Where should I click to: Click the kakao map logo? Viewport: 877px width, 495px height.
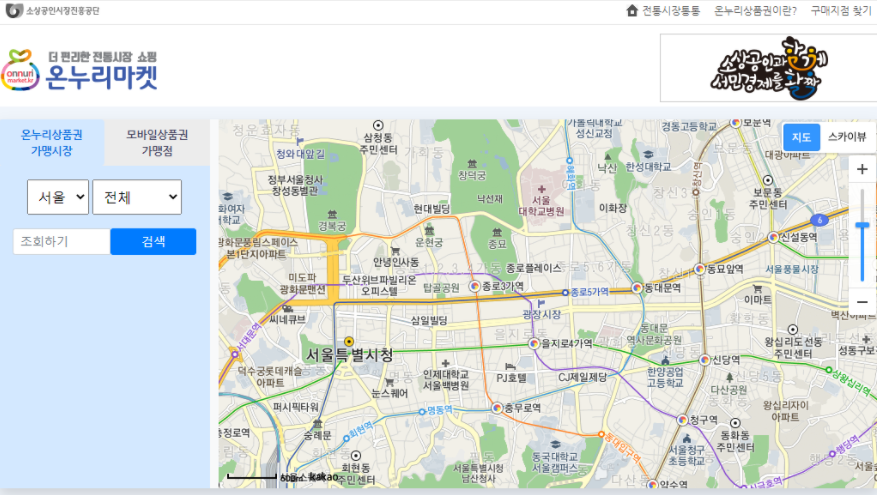pos(324,477)
